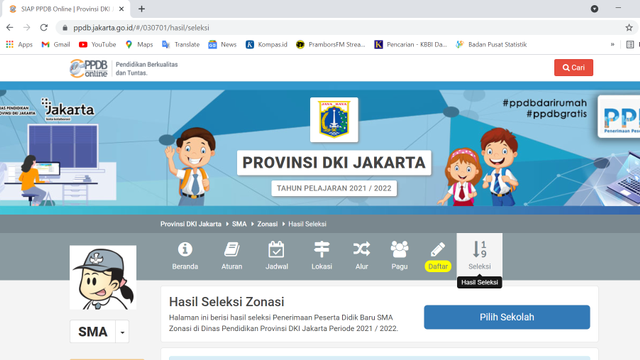Open the PramborsFM Stream bookmark
640x360 pixels.
(331, 44)
